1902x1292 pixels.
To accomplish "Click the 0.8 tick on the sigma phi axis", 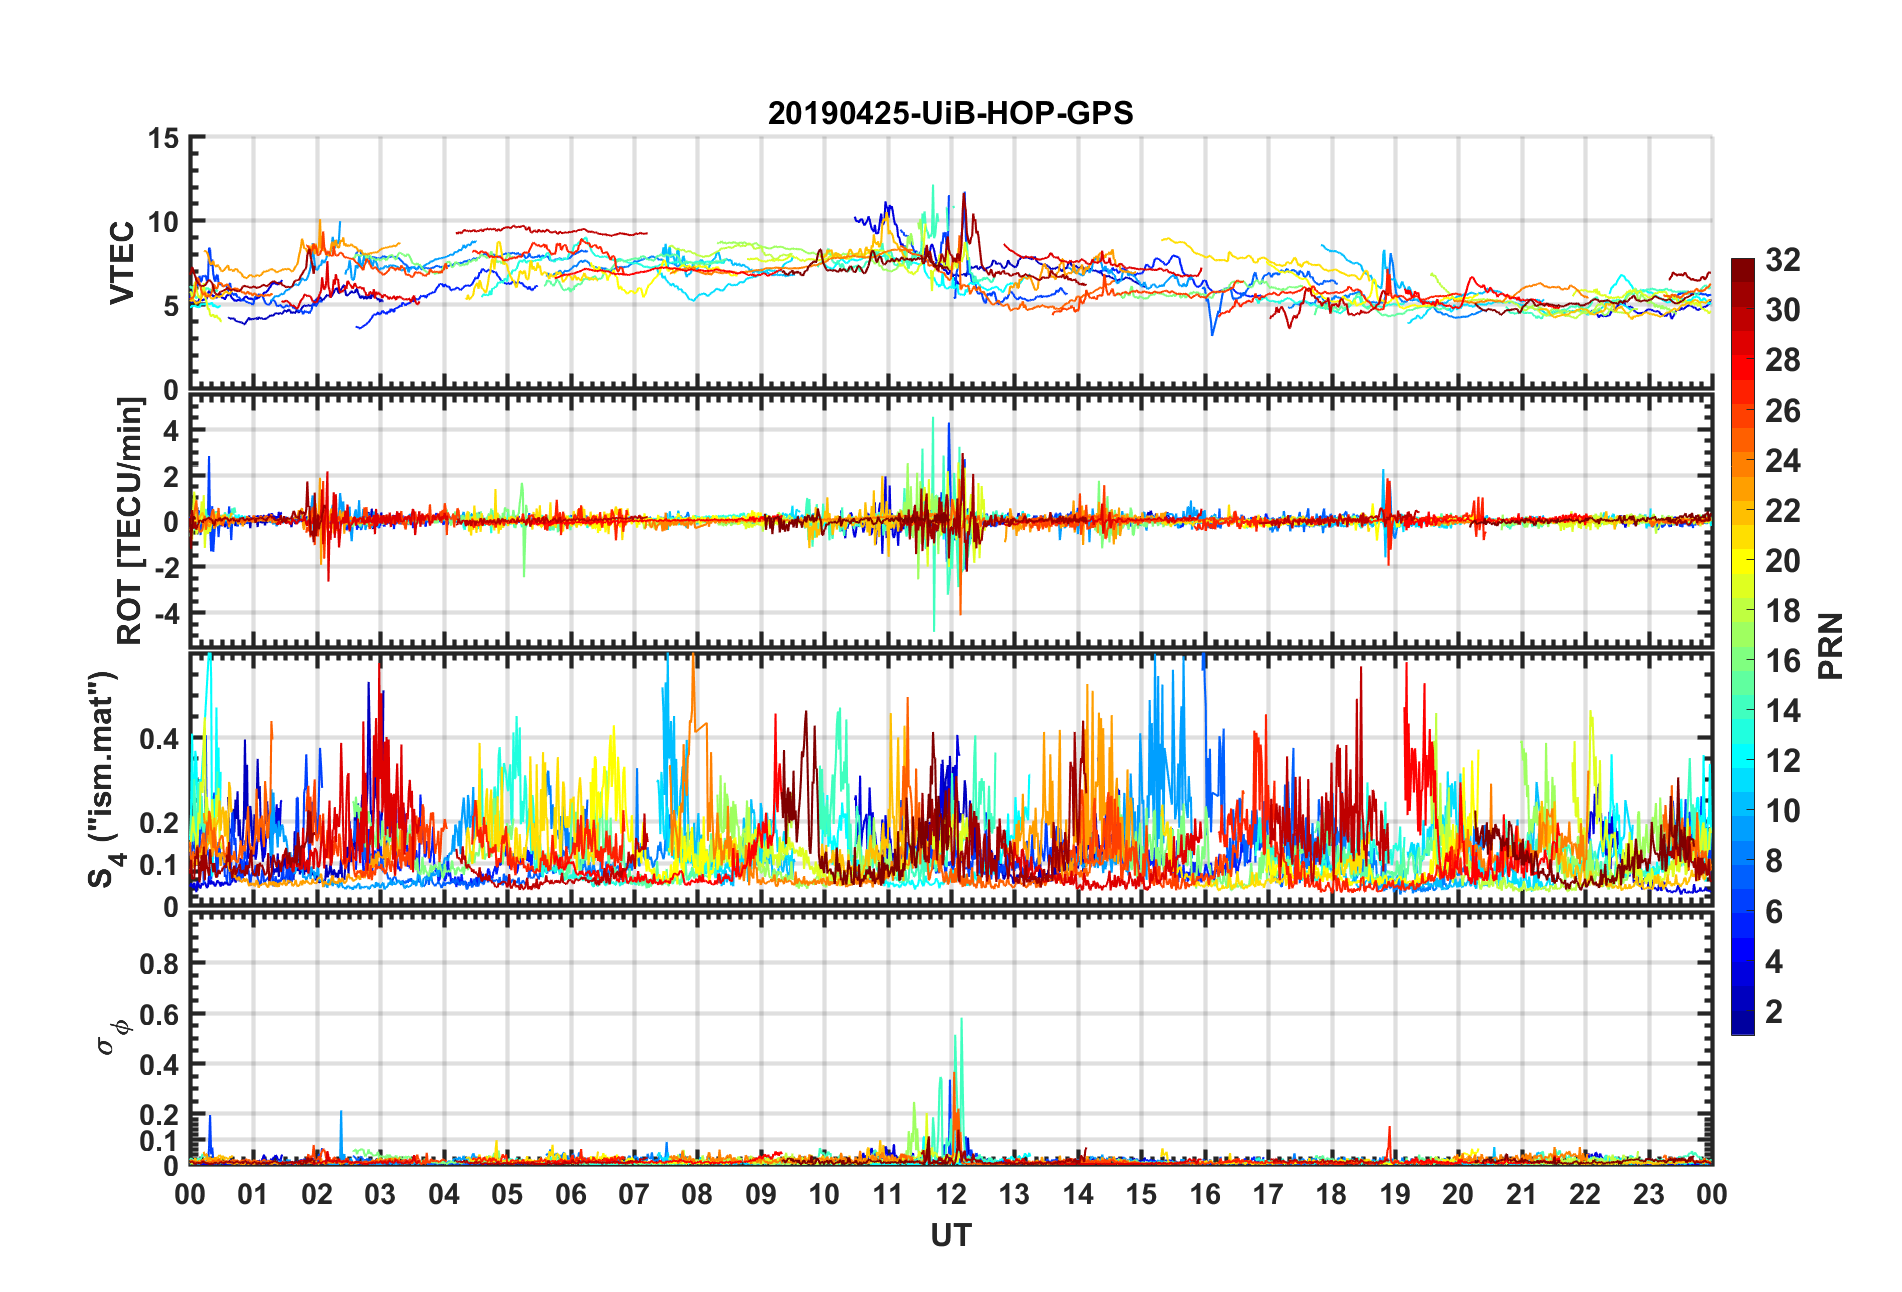I will click(x=159, y=964).
